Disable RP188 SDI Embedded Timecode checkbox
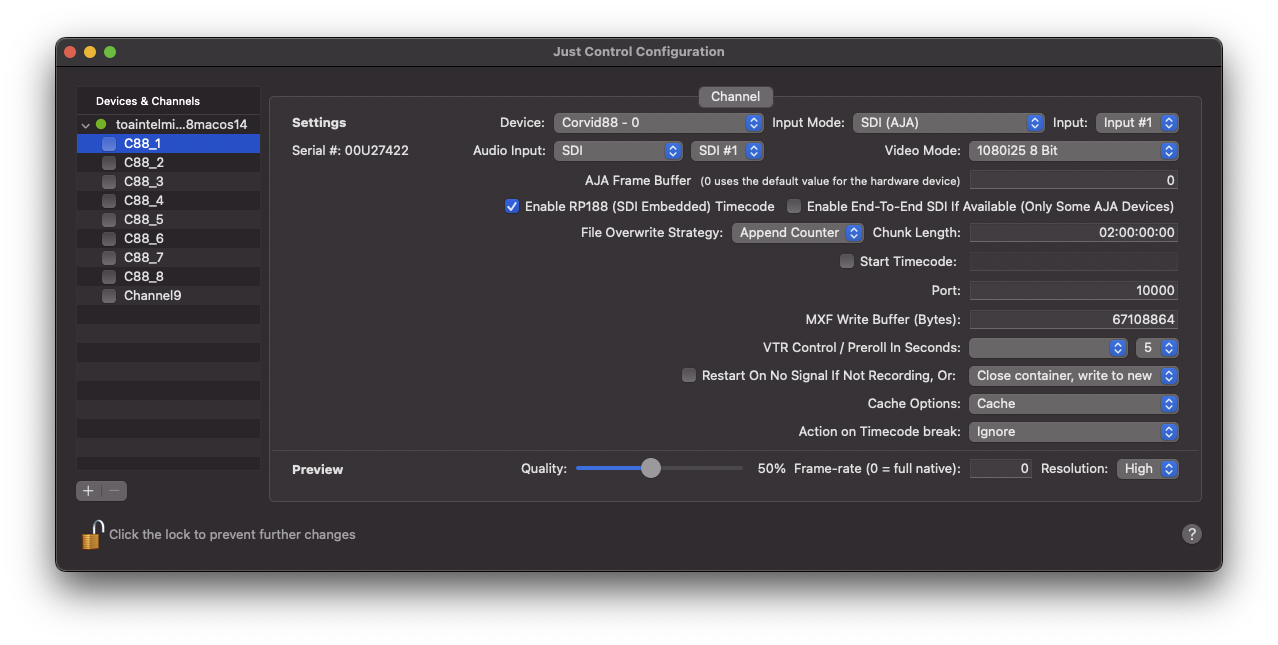The height and width of the screenshot is (645, 1278). point(512,207)
